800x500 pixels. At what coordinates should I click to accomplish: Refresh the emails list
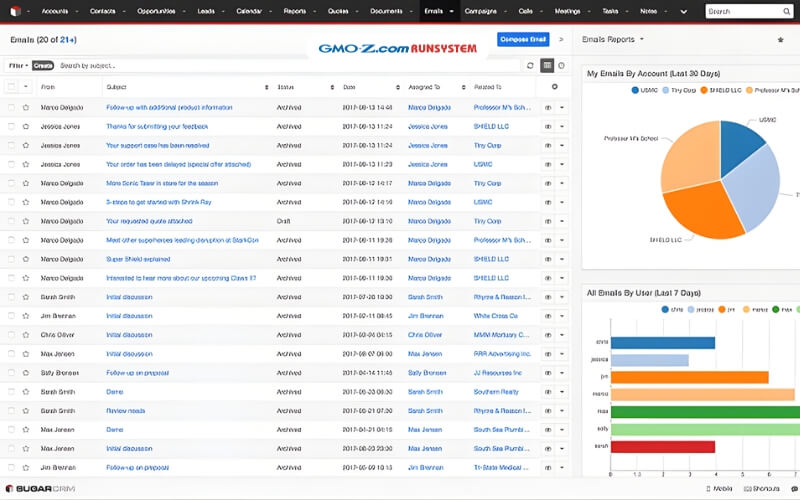pyautogui.click(x=530, y=65)
